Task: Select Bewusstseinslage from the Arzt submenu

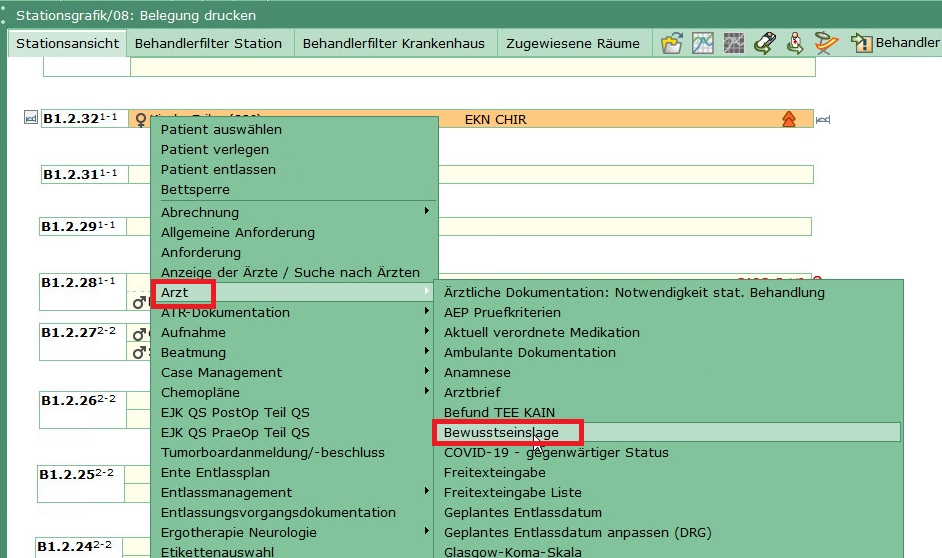Action: 501,432
